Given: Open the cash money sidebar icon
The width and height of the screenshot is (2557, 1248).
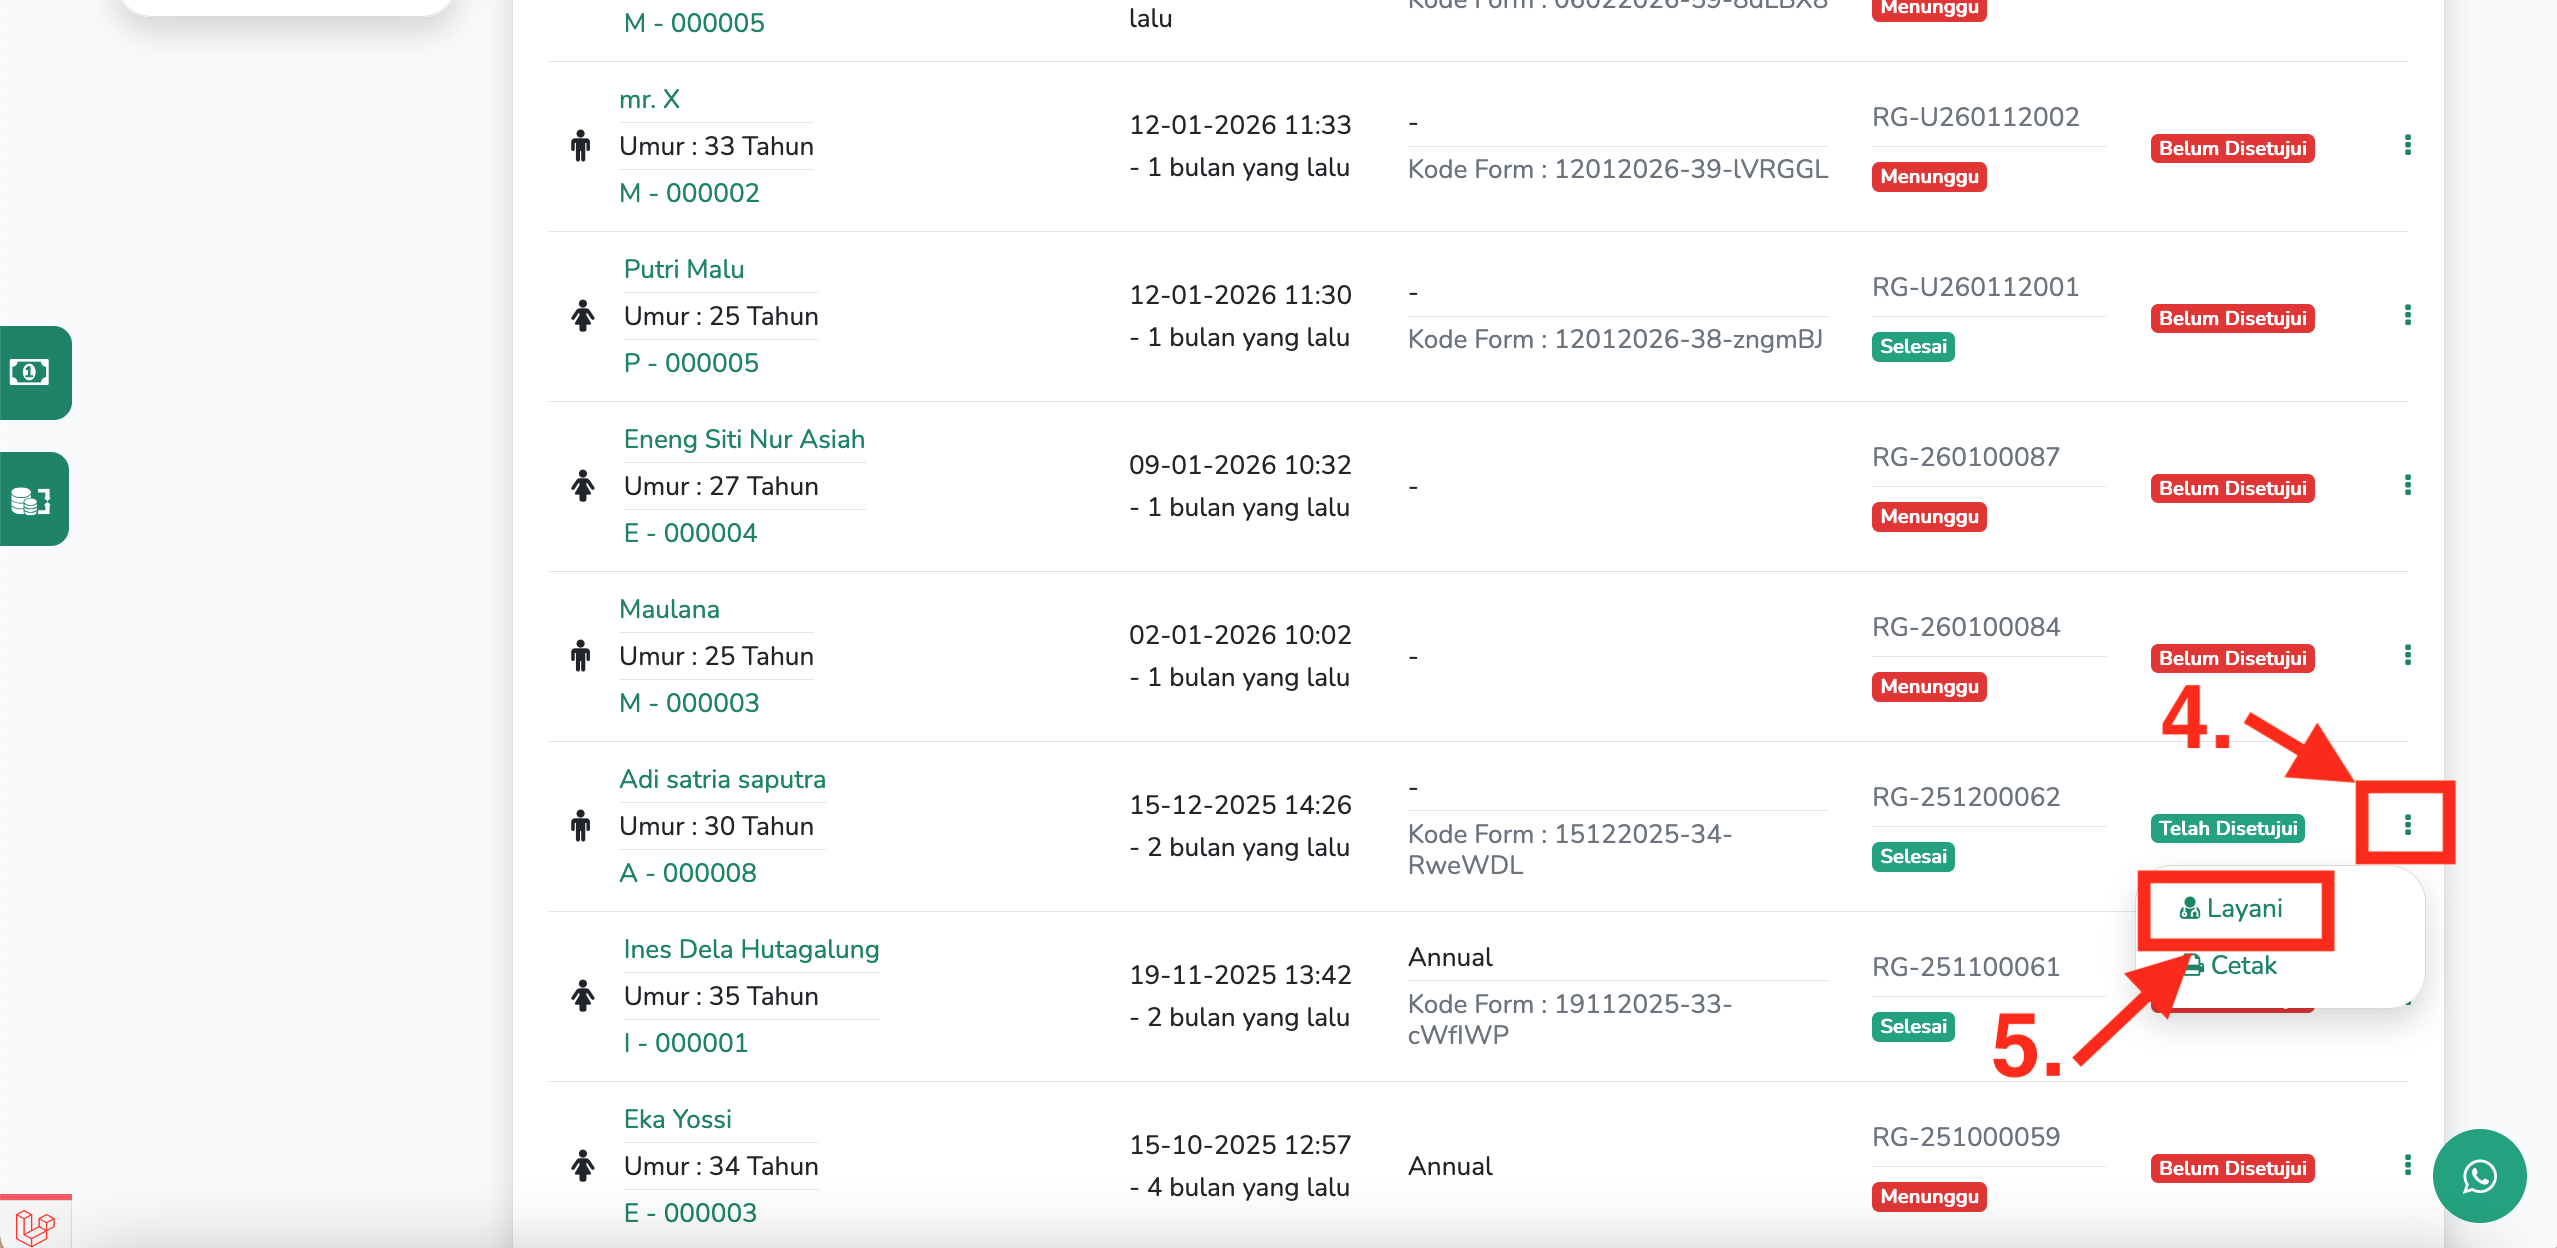Looking at the screenshot, I should point(30,372).
